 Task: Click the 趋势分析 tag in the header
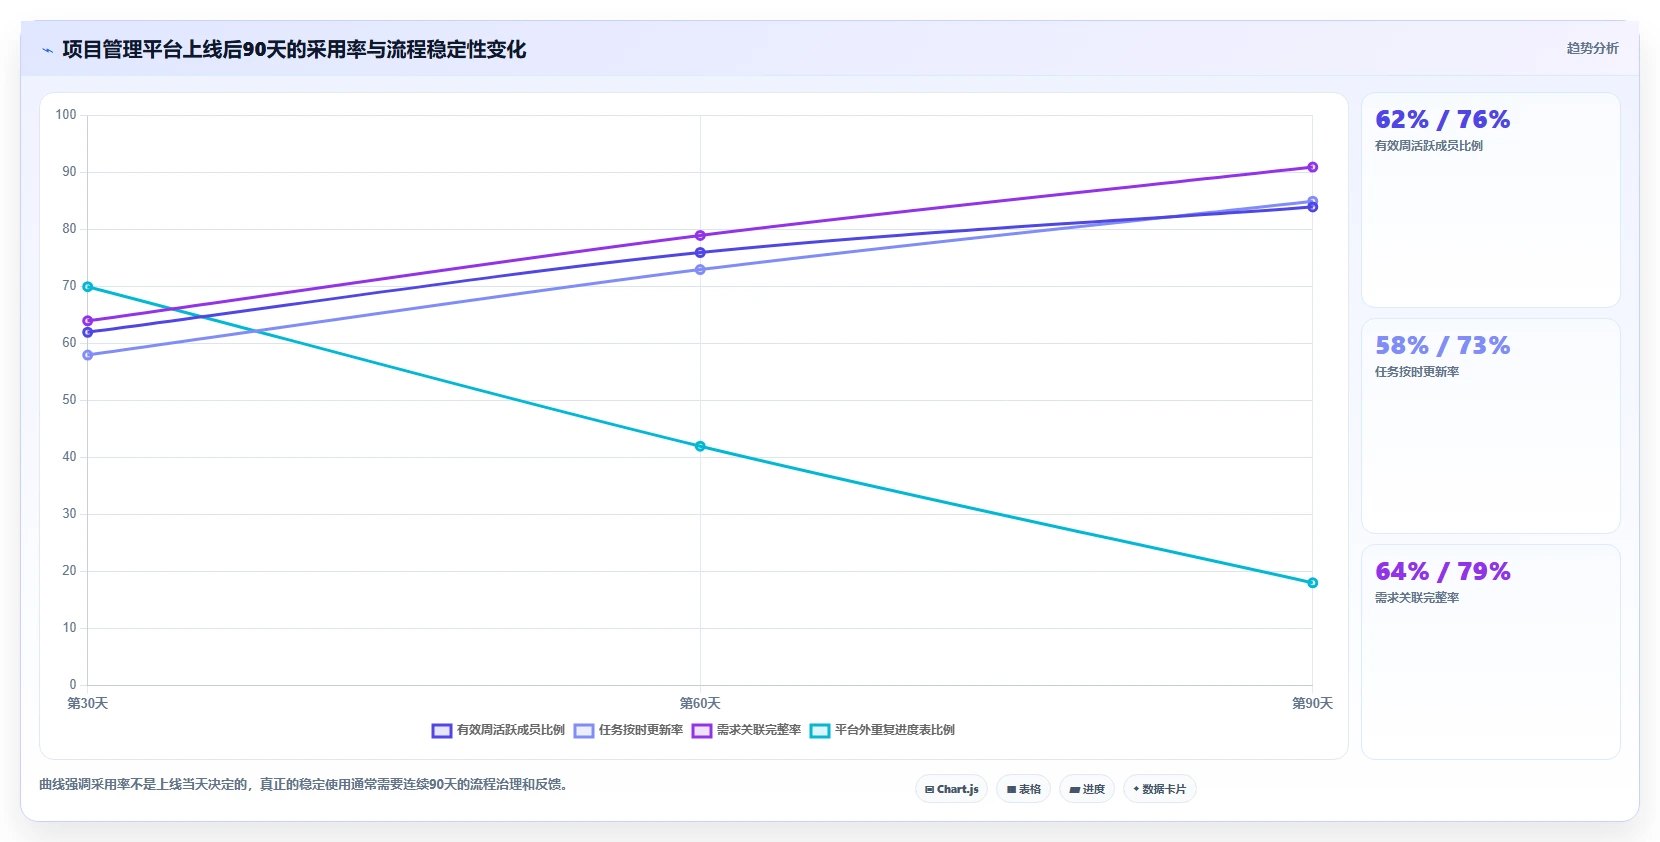[x=1592, y=48]
